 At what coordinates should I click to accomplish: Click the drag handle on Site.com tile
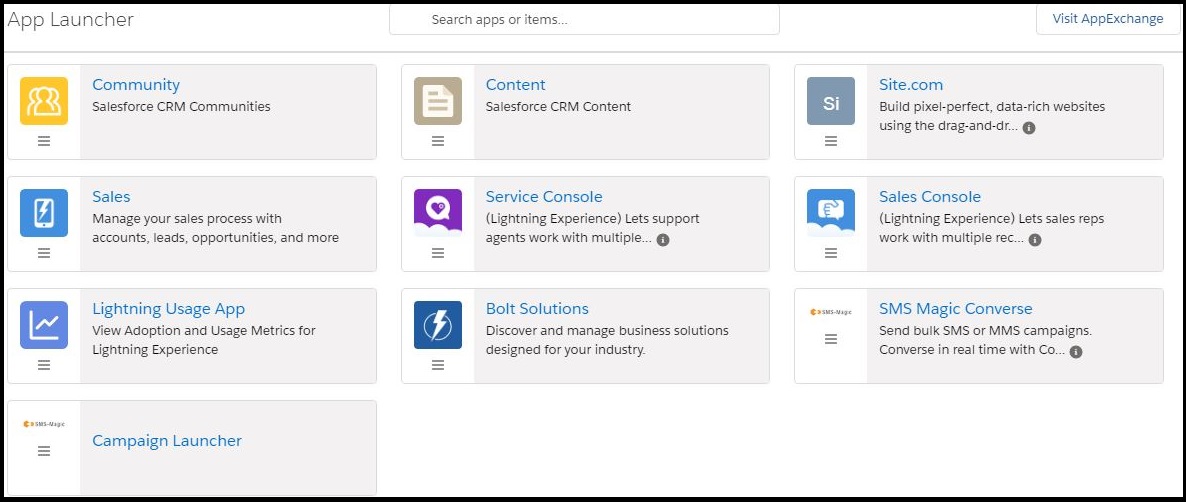tap(831, 141)
